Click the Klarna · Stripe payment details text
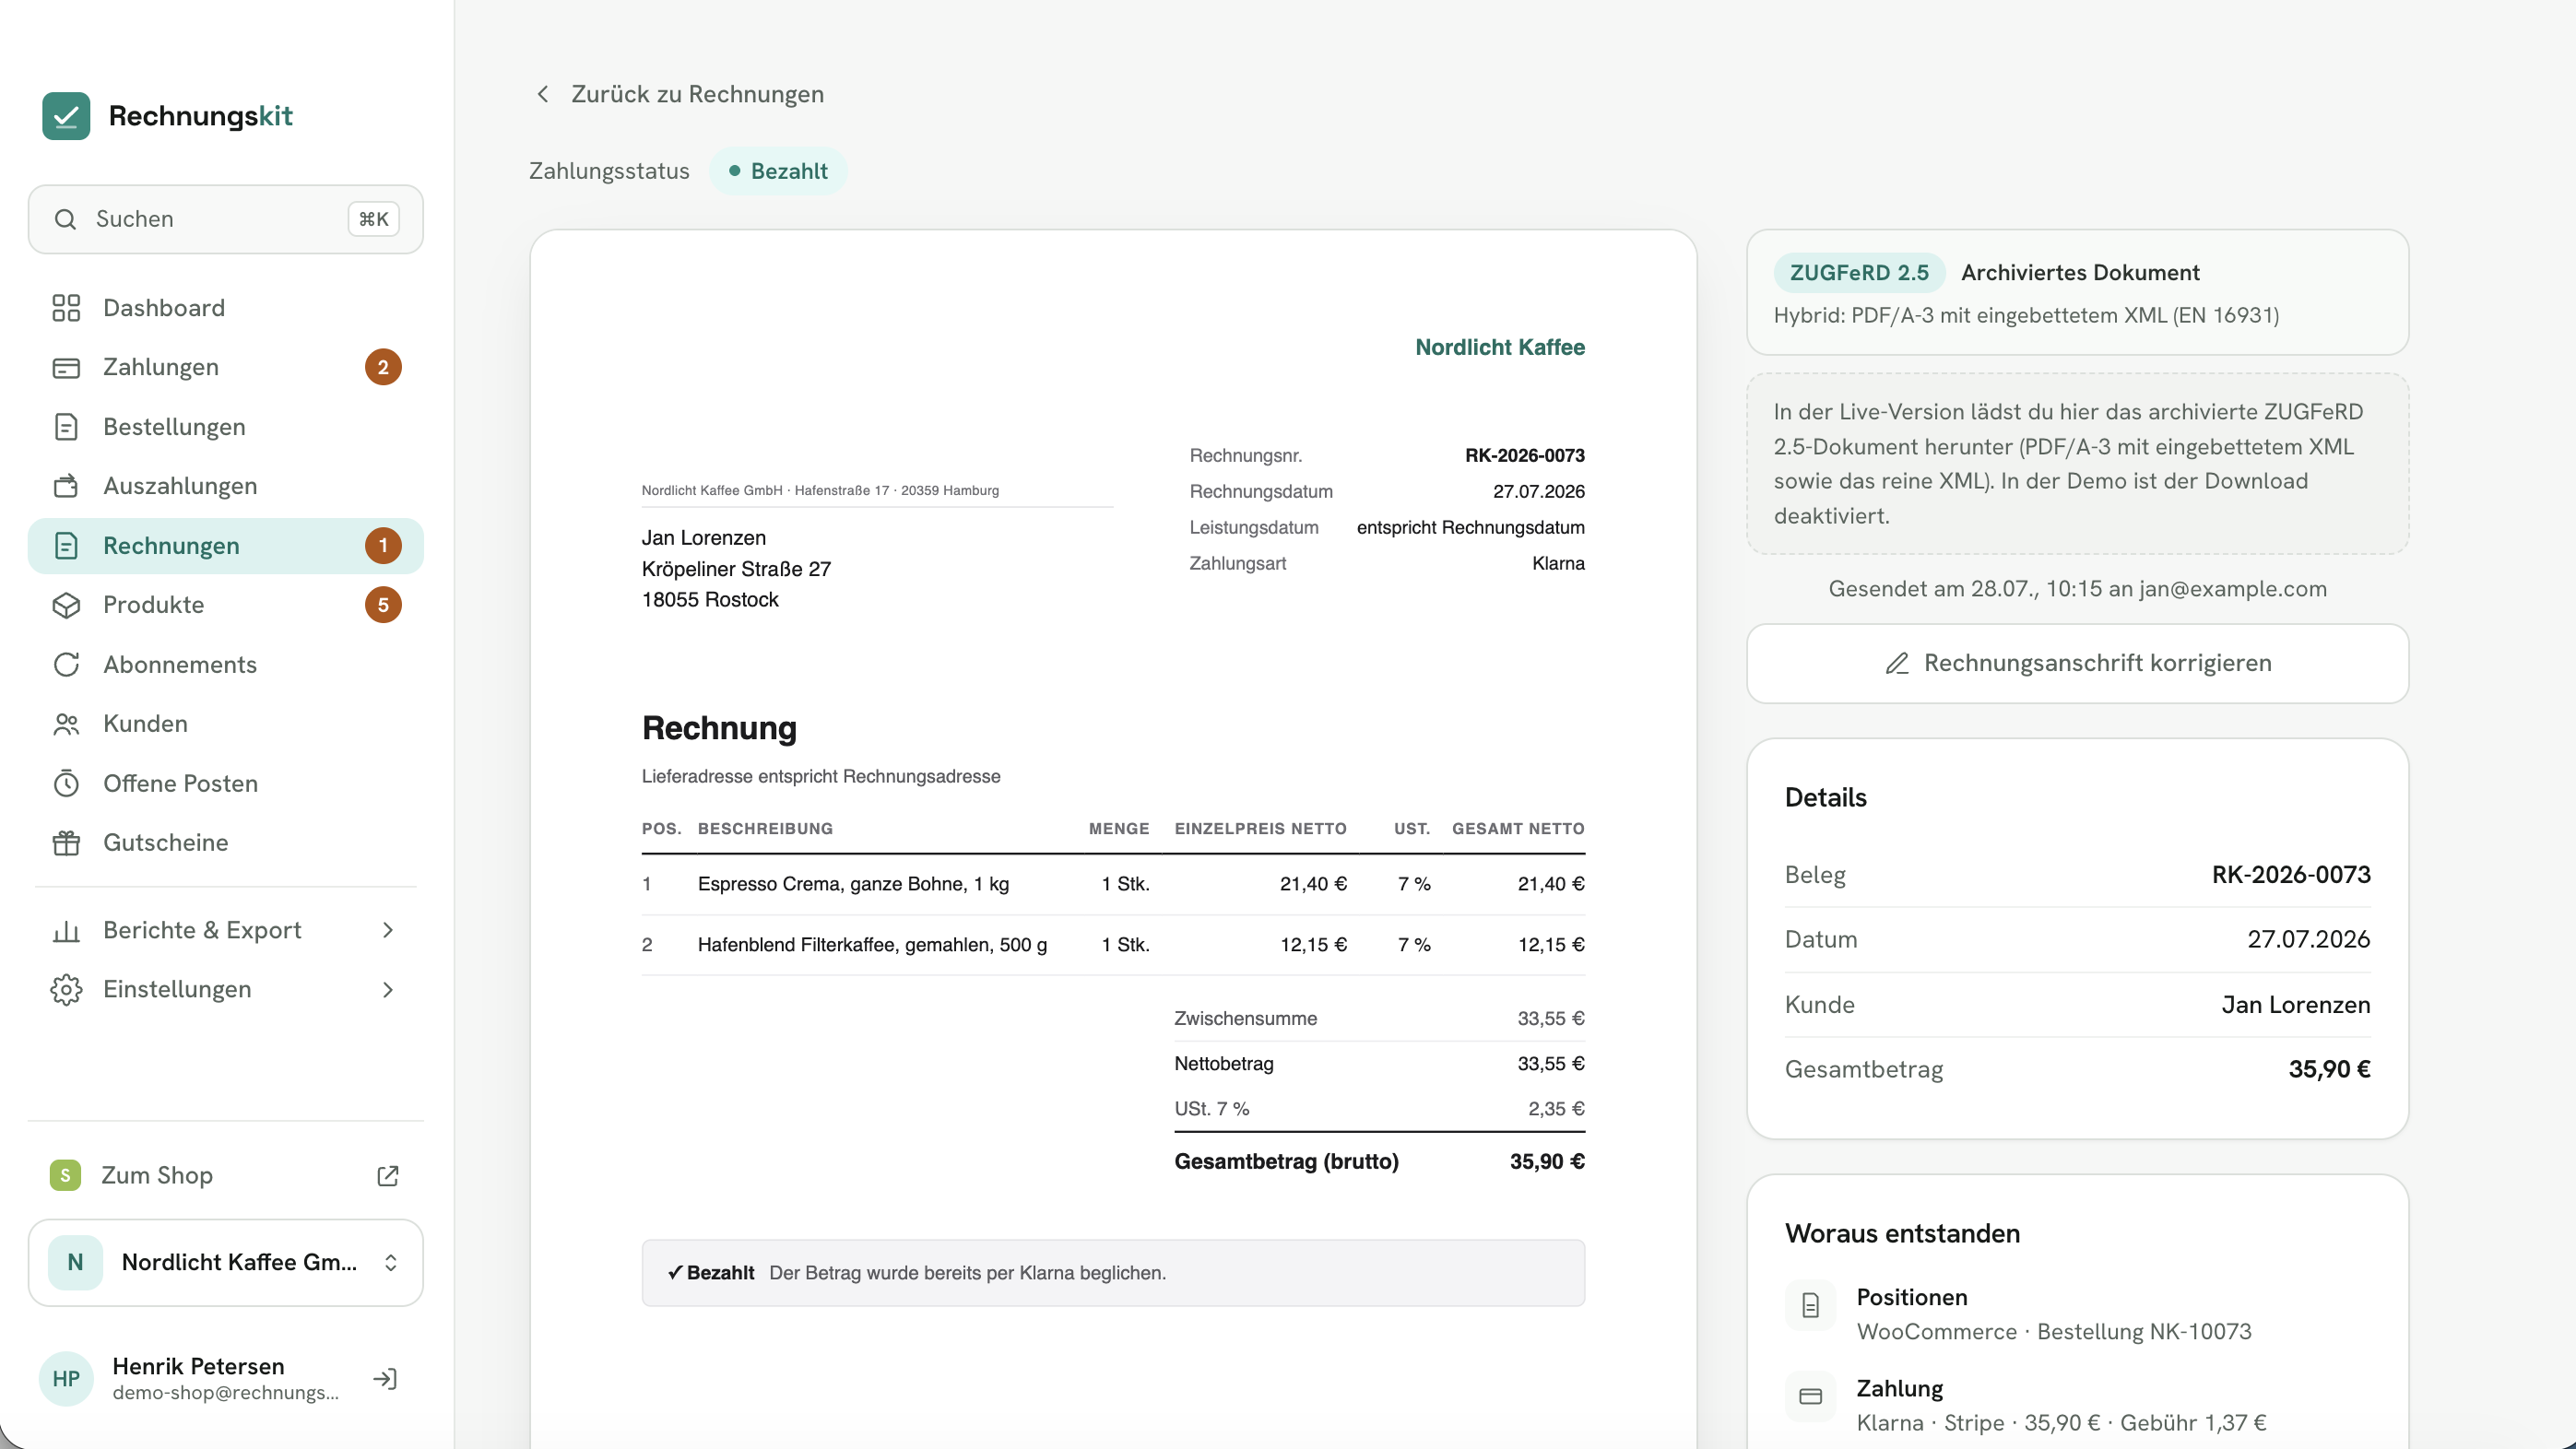Image resolution: width=2576 pixels, height=1449 pixels. 2061,1423
